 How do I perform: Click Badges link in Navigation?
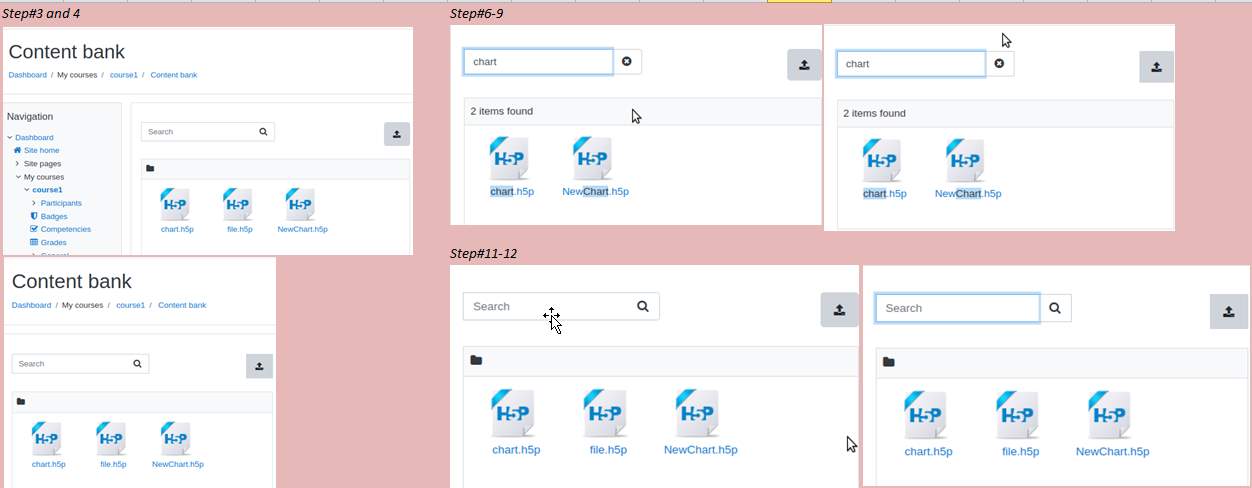click(54, 216)
